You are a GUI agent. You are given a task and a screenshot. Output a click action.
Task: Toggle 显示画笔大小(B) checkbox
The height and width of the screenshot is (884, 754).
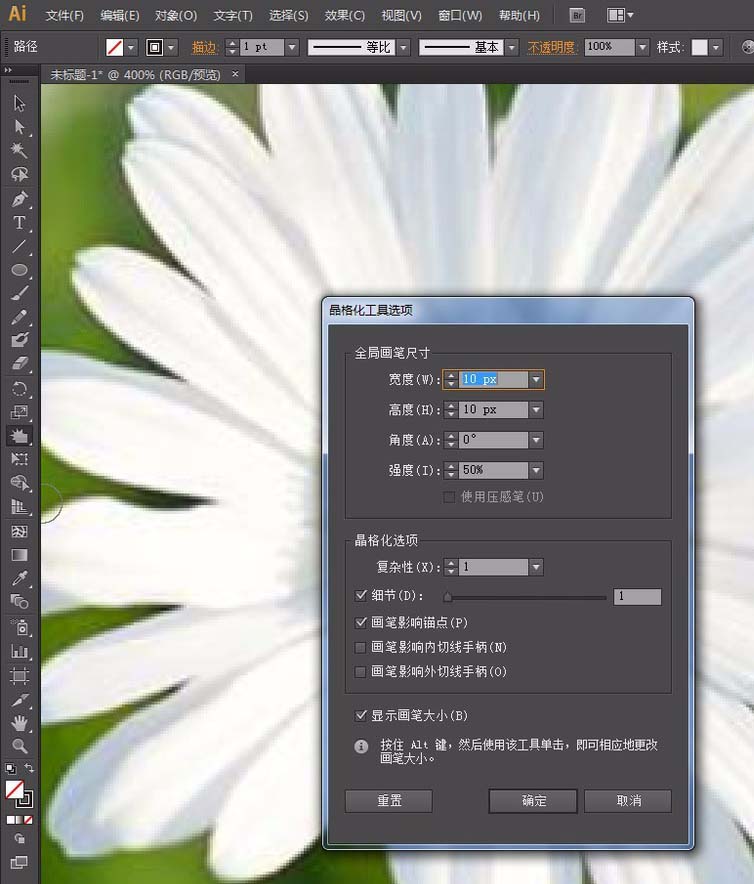click(x=360, y=715)
